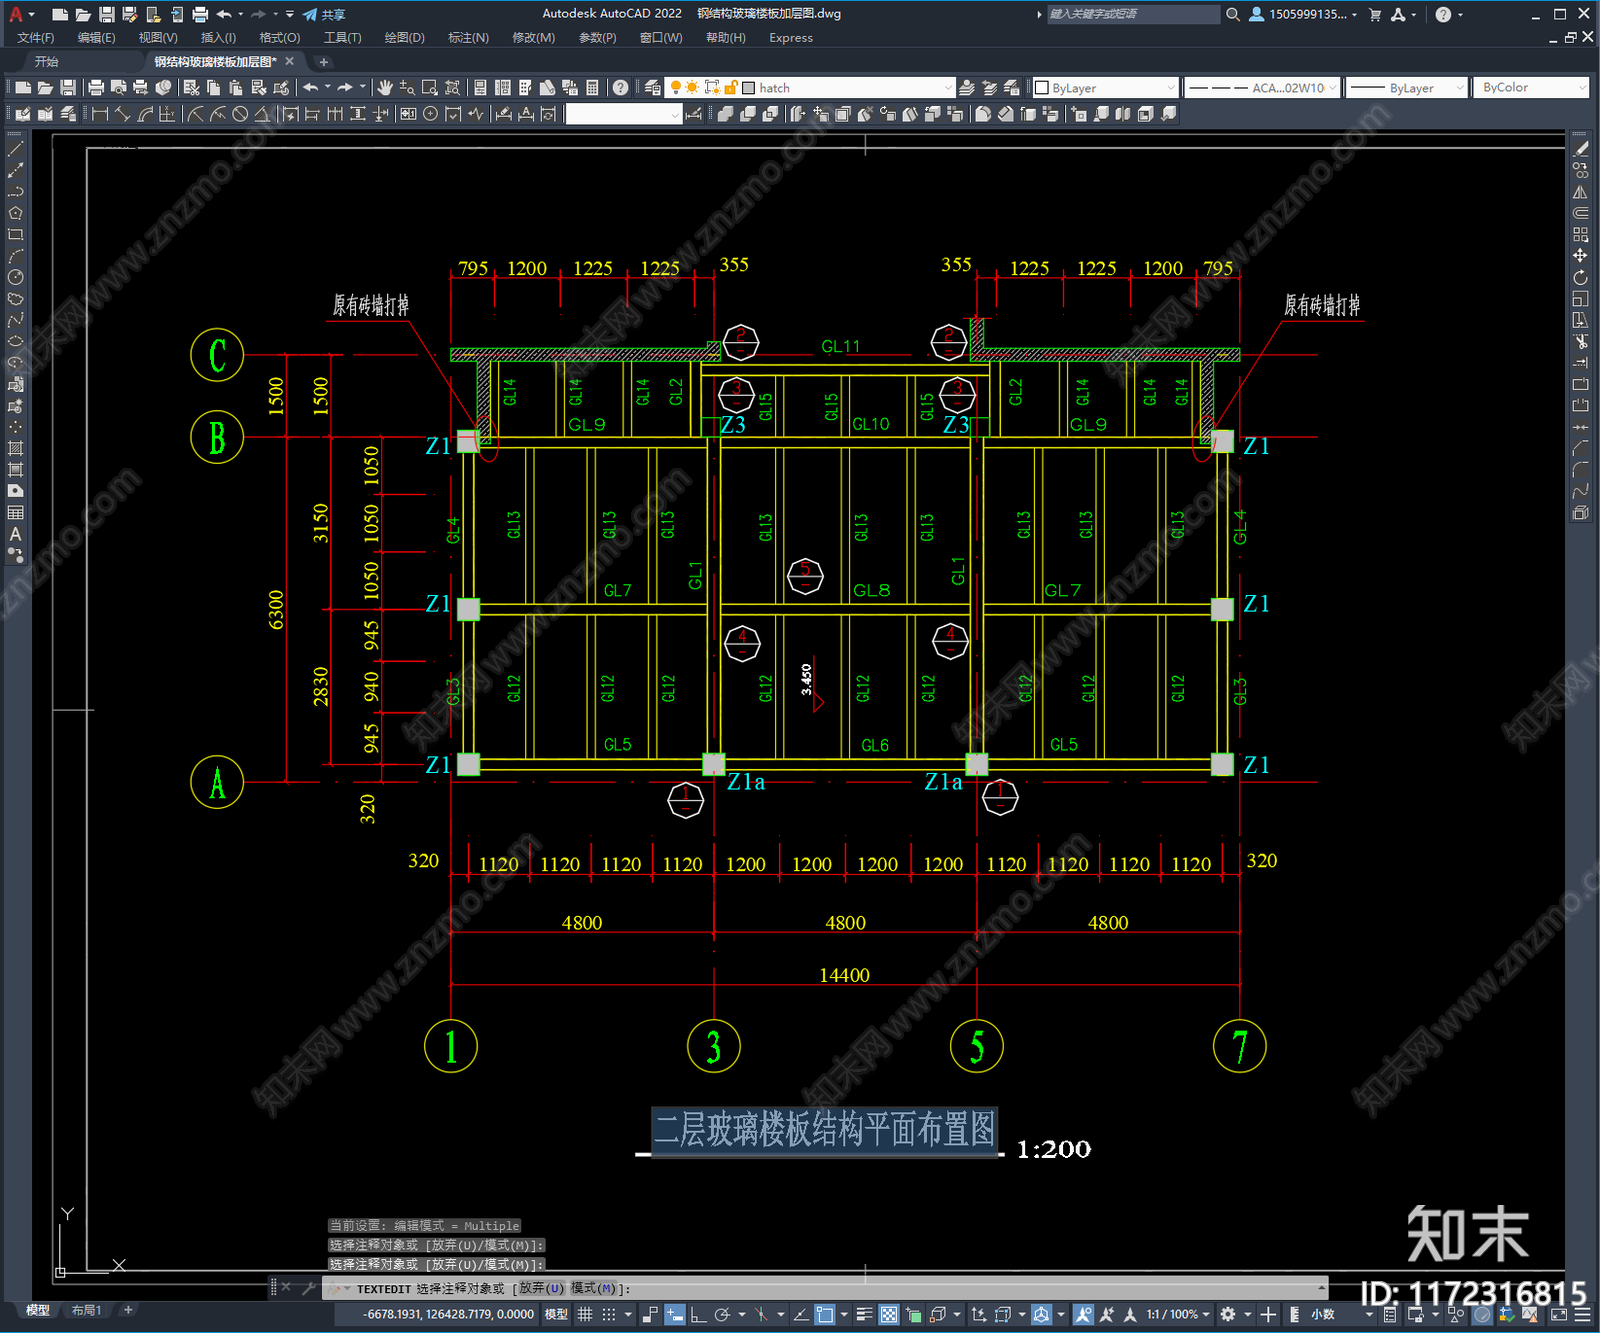The image size is (1600, 1333).
Task: Select the Circle tool in draw toolbar
Action: (x=15, y=277)
